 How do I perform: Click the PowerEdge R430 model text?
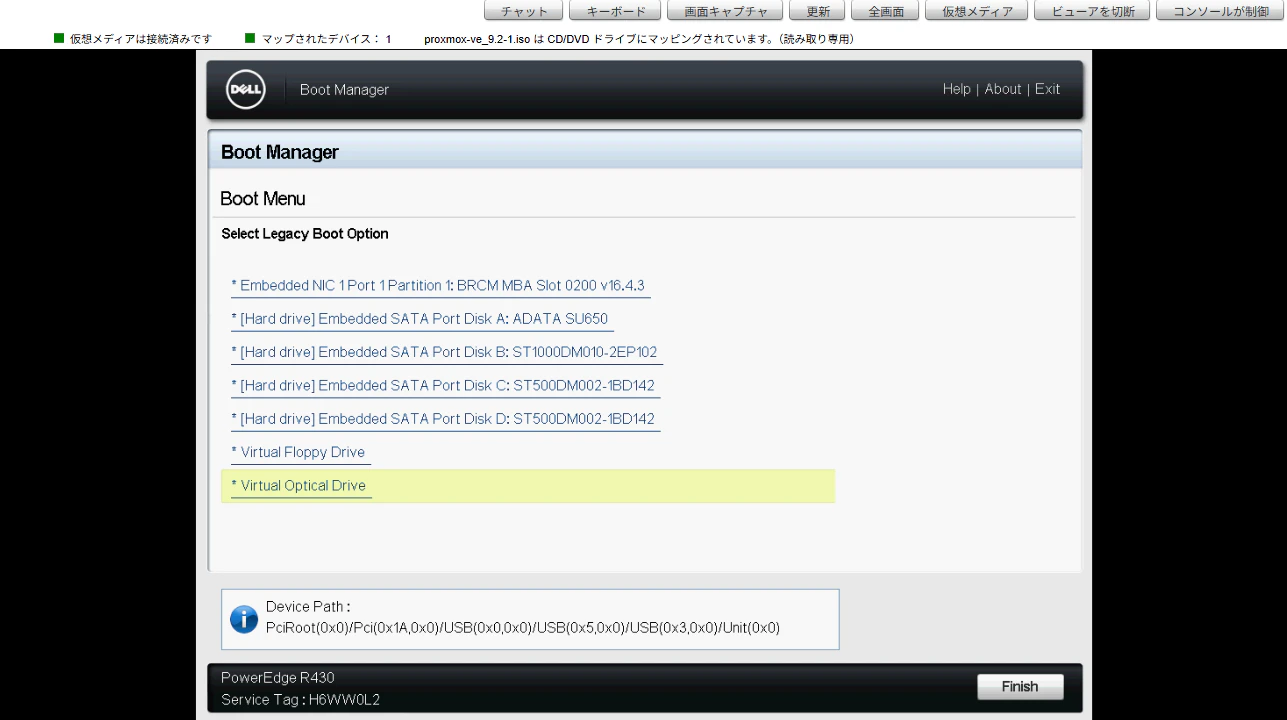click(278, 678)
